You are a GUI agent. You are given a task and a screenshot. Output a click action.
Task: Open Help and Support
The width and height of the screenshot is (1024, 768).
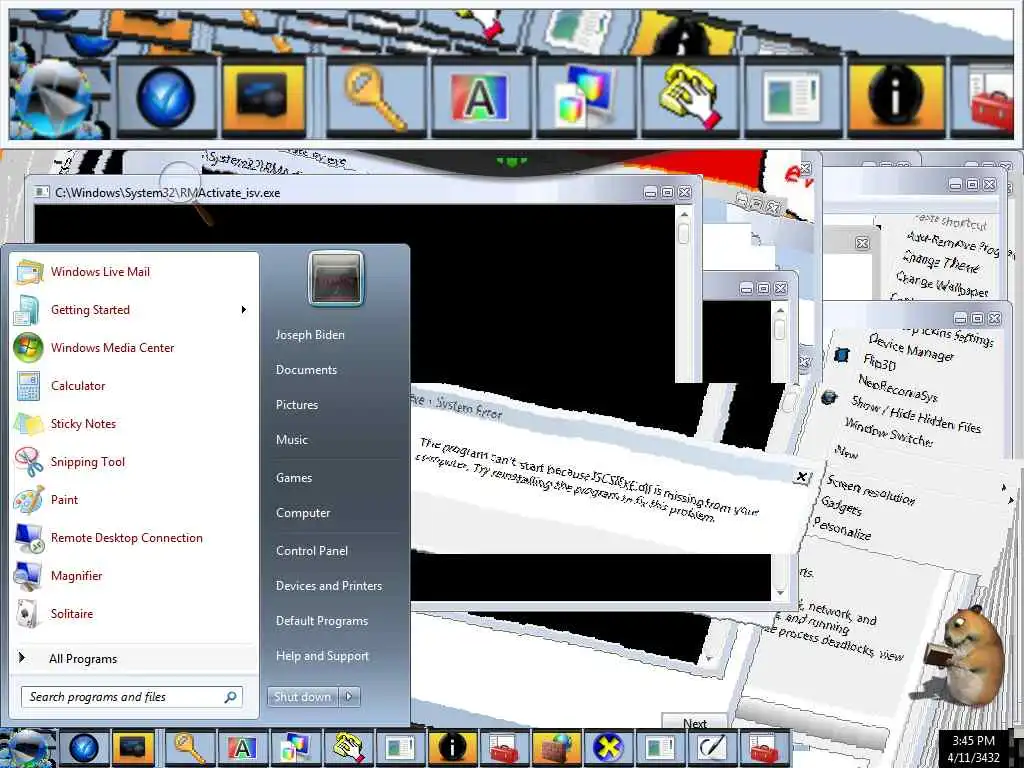[x=322, y=656]
